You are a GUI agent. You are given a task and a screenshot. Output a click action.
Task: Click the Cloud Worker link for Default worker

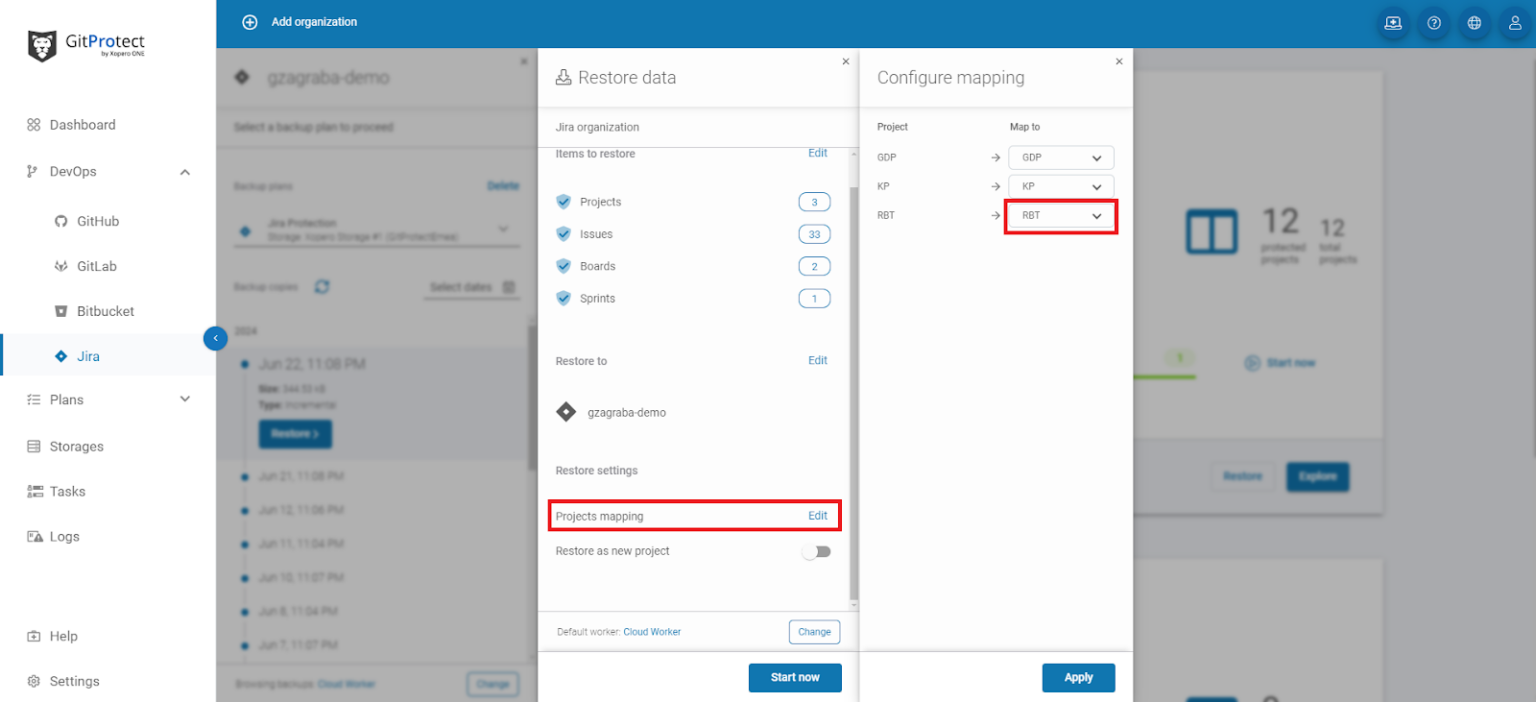[x=652, y=632]
